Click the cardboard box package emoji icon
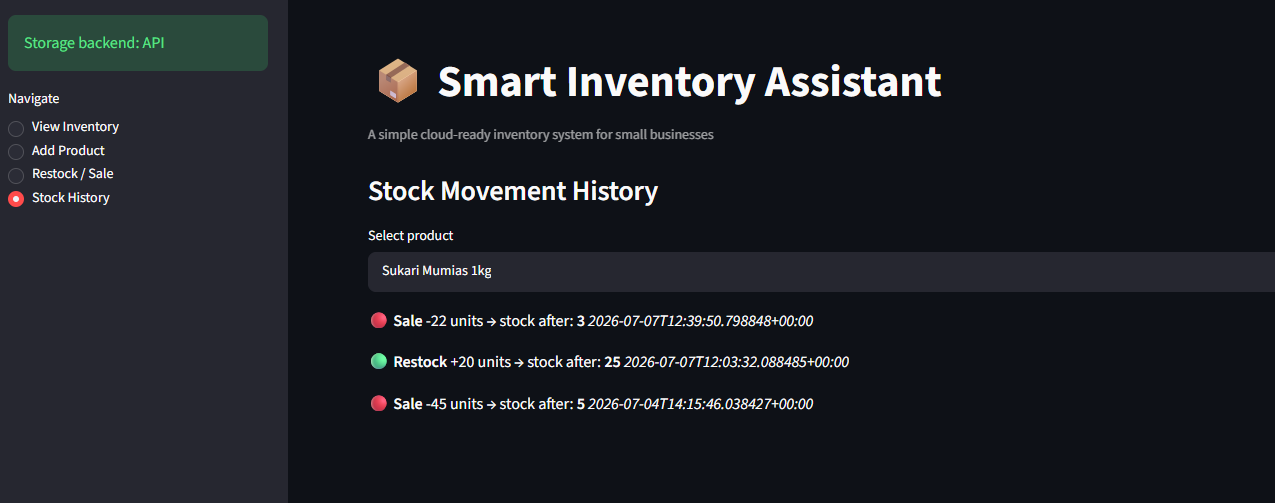The height and width of the screenshot is (503, 1275). [x=397, y=81]
